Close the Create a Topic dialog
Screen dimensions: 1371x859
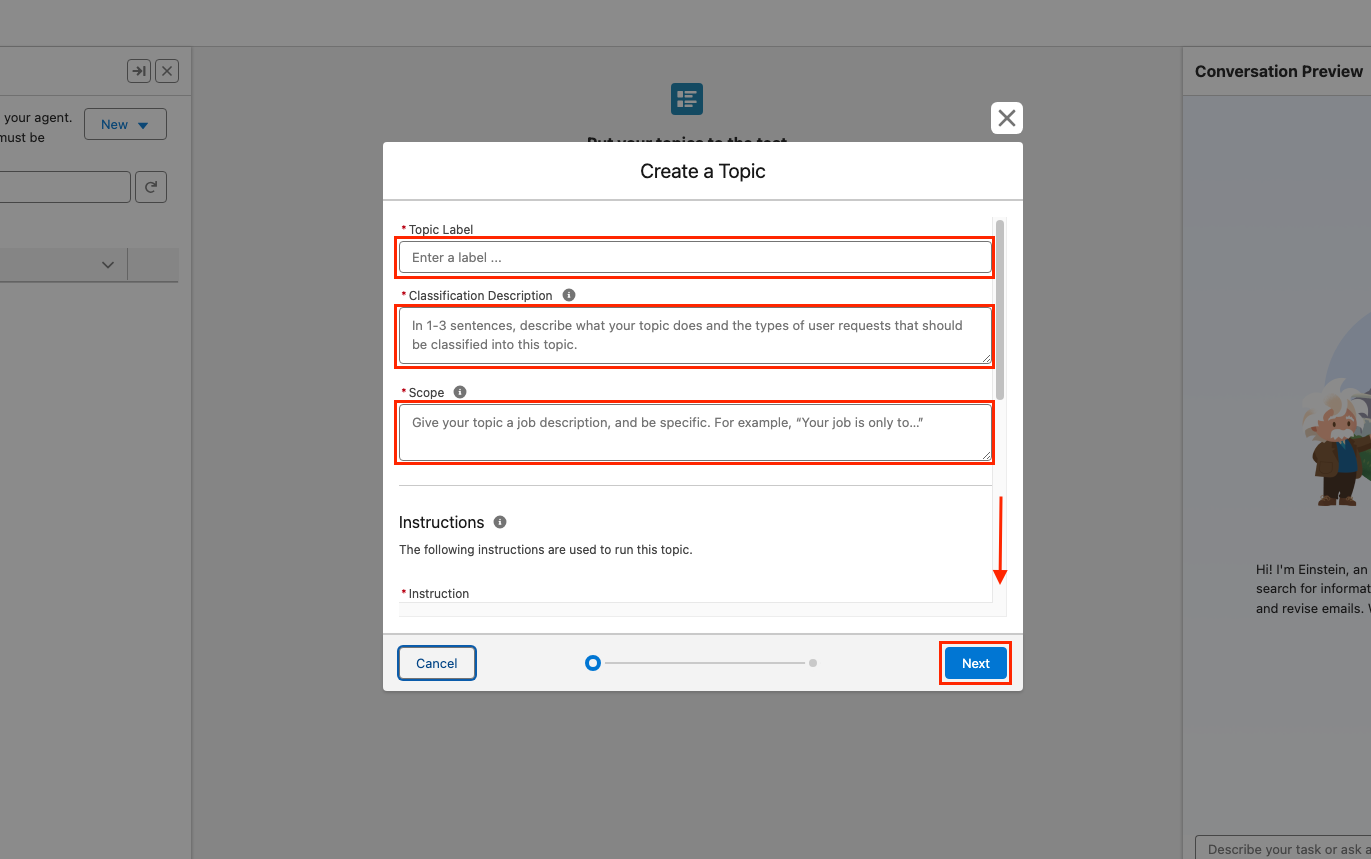tap(1006, 118)
